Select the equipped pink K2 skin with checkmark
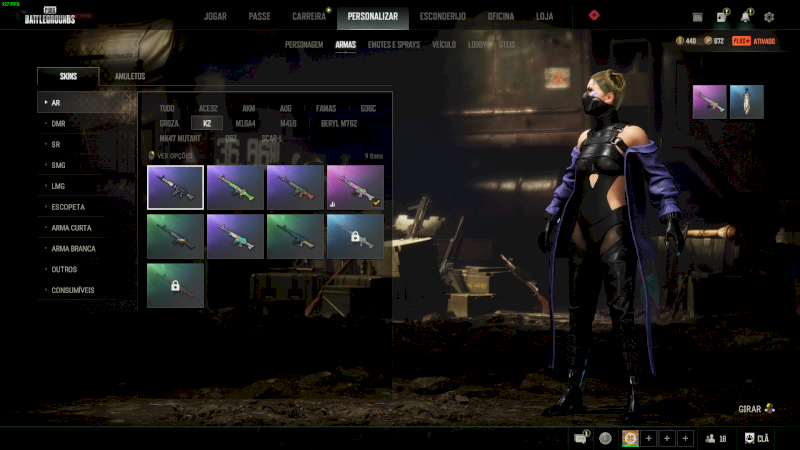This screenshot has width=800, height=450. (355, 187)
